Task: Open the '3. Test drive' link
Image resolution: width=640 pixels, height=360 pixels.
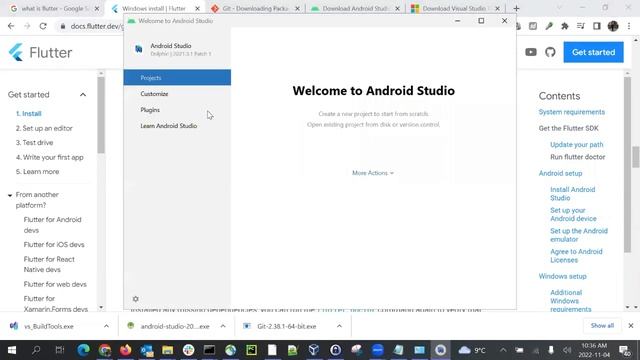Action: click(34, 142)
